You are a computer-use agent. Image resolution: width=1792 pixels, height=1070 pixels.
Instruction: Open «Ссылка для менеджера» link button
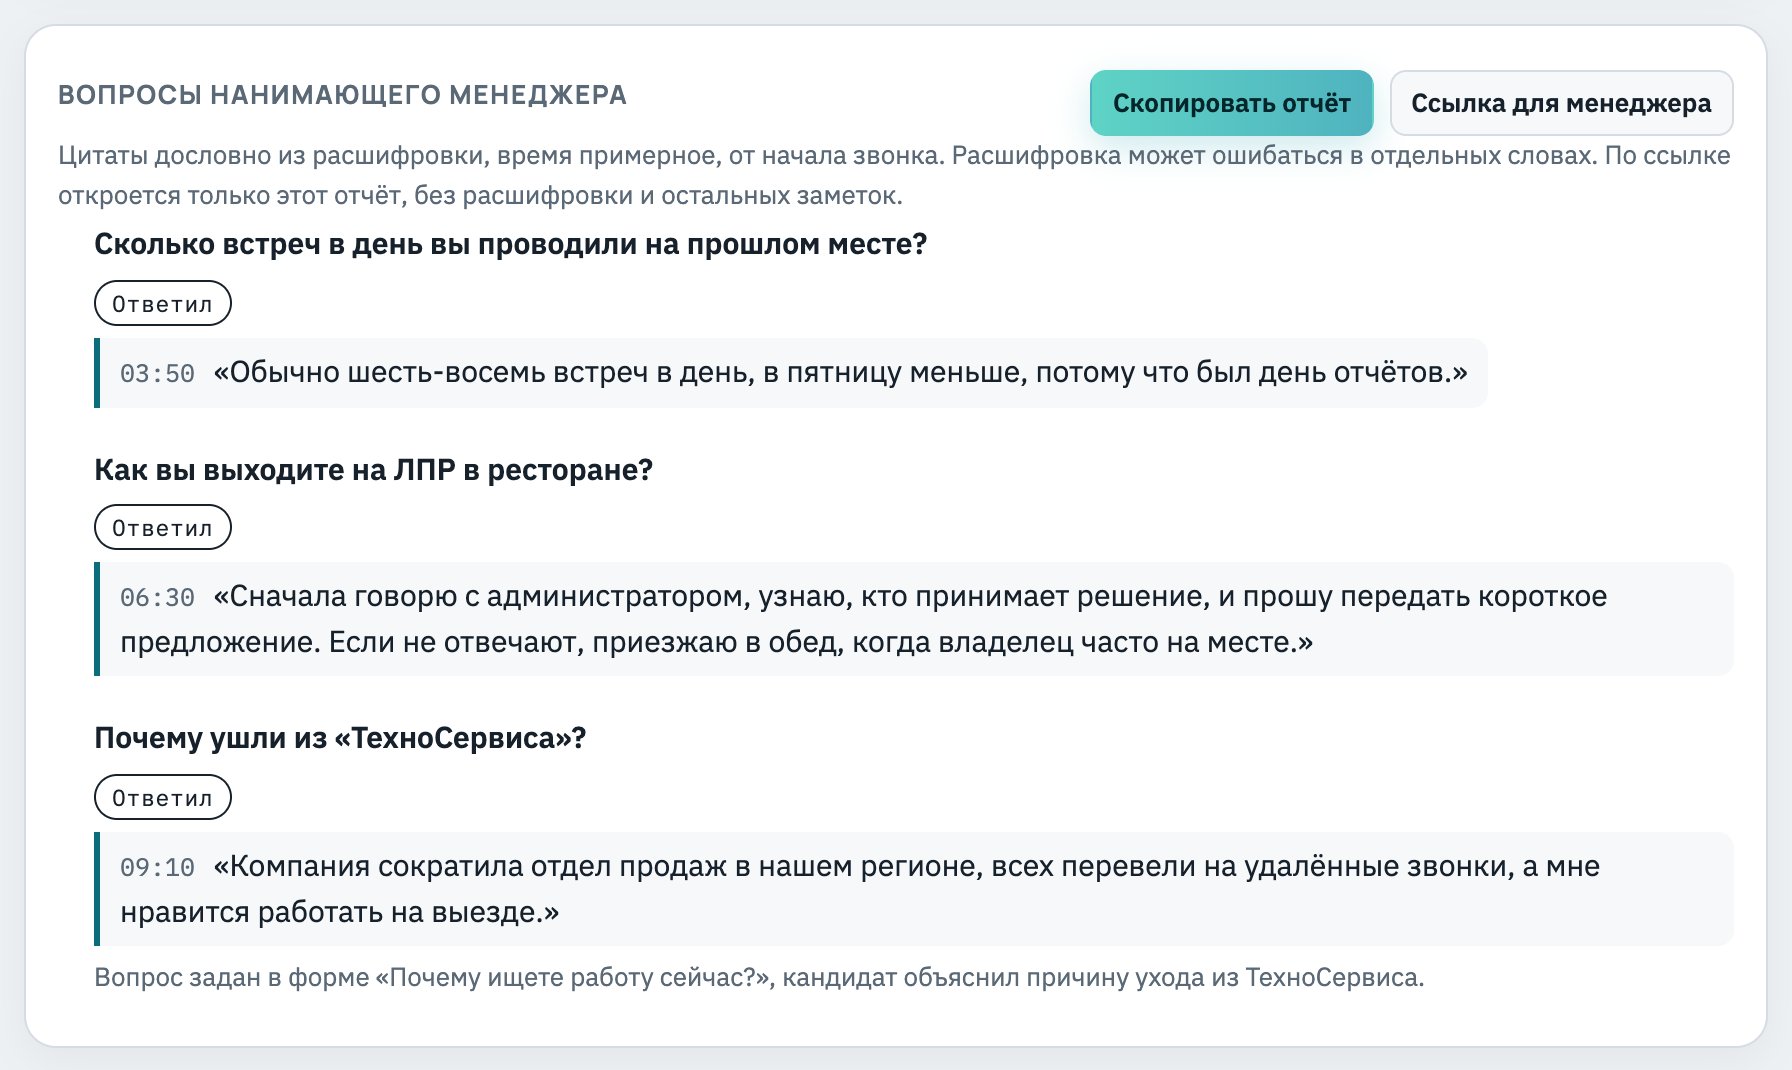pos(1561,103)
